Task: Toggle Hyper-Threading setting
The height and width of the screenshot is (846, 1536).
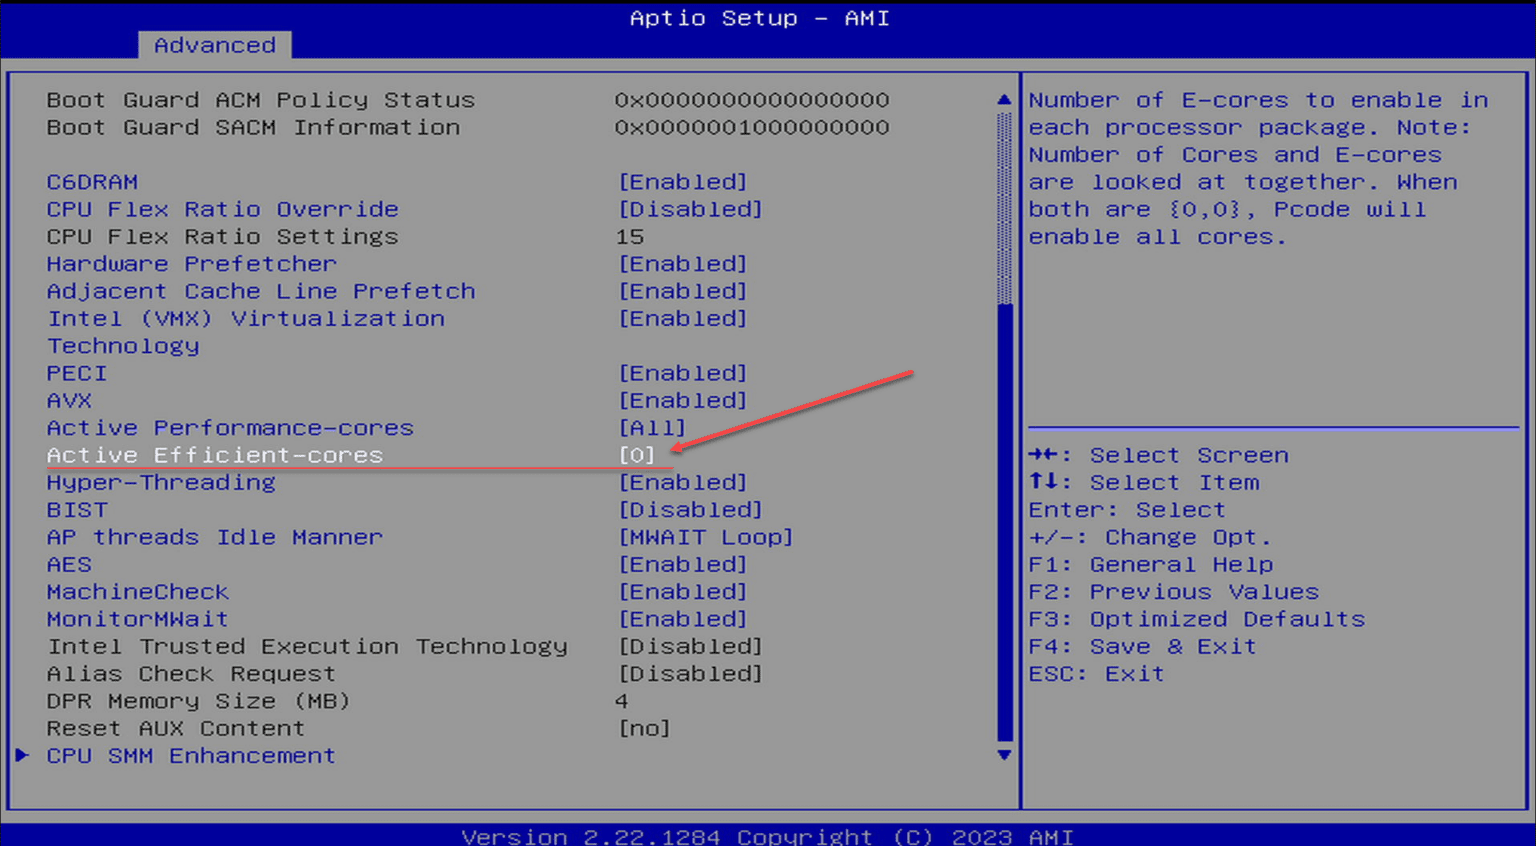Action: coord(161,482)
